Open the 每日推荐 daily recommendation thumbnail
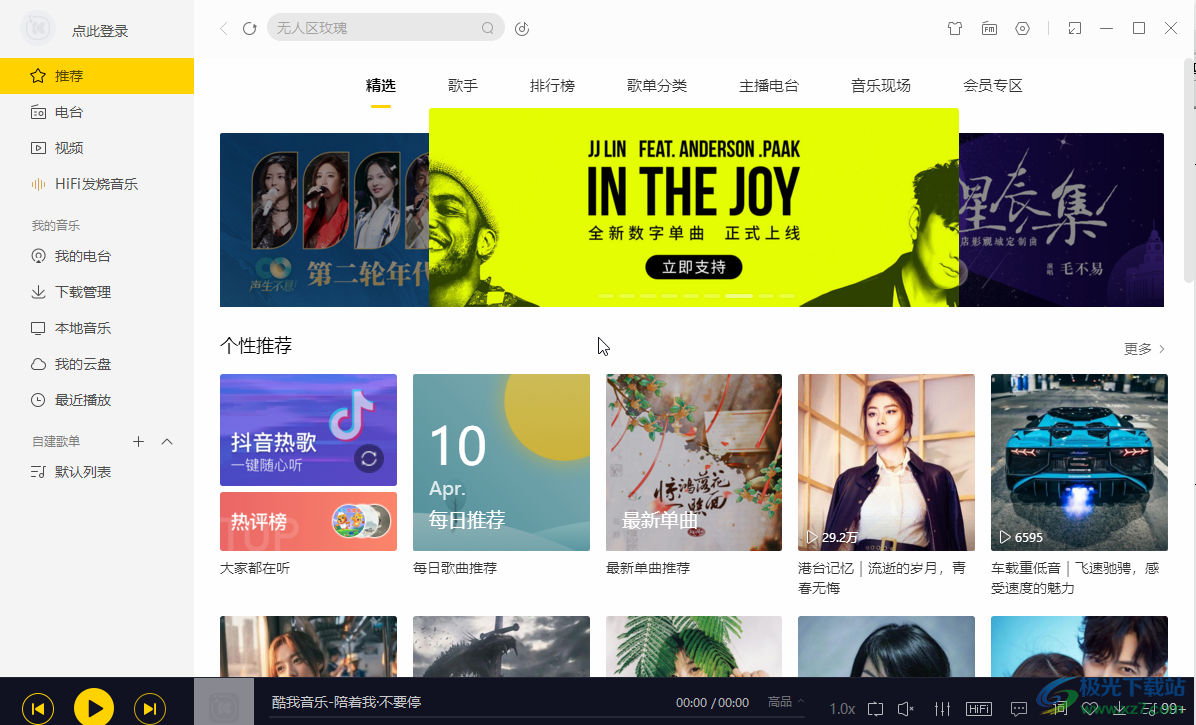The height and width of the screenshot is (725, 1196). [501, 462]
